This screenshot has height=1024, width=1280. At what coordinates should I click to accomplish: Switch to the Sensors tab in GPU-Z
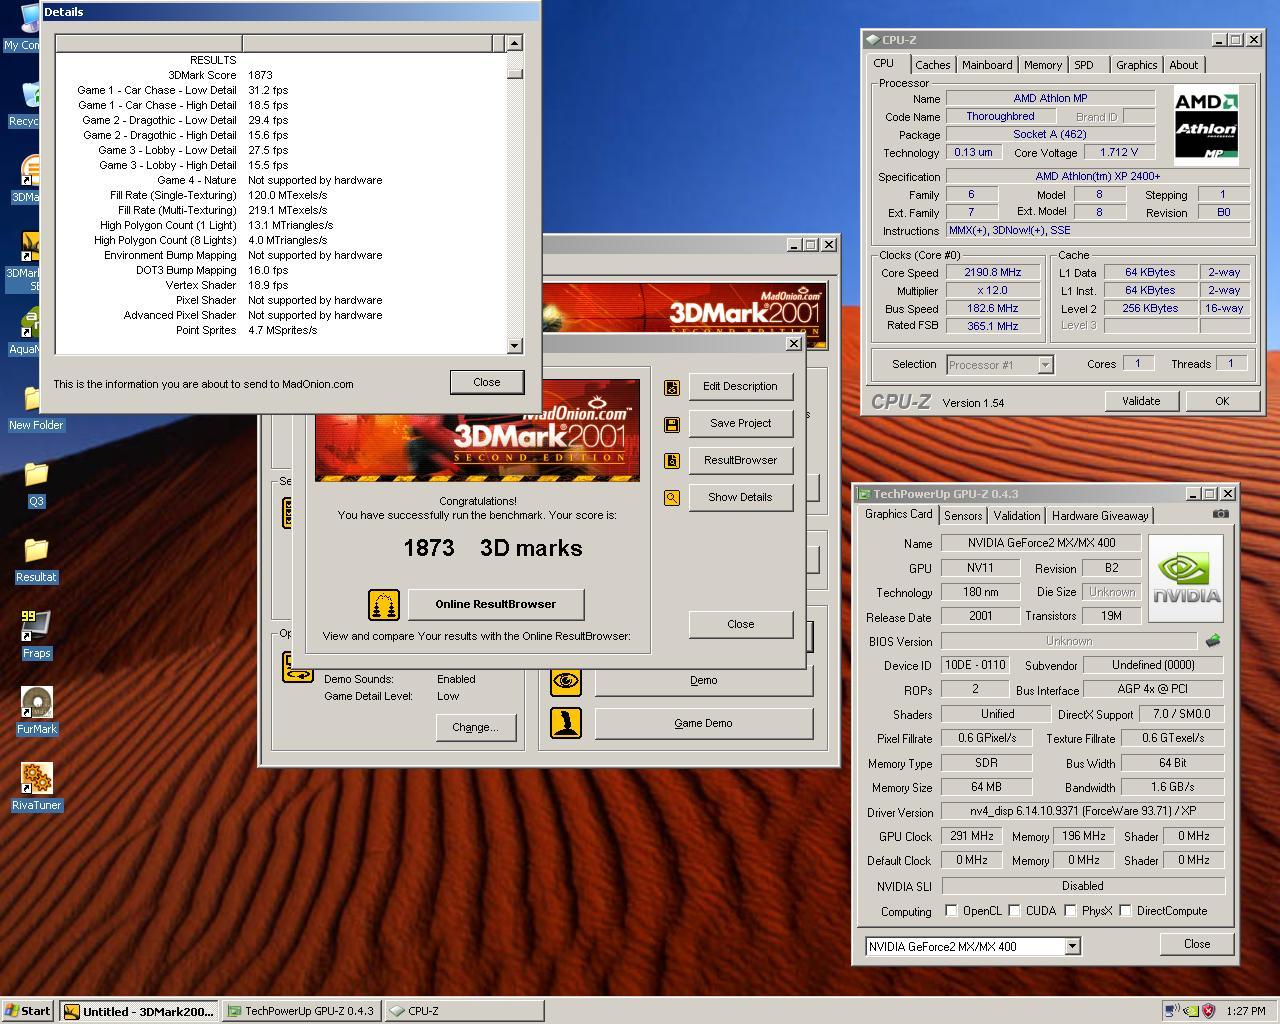(963, 516)
